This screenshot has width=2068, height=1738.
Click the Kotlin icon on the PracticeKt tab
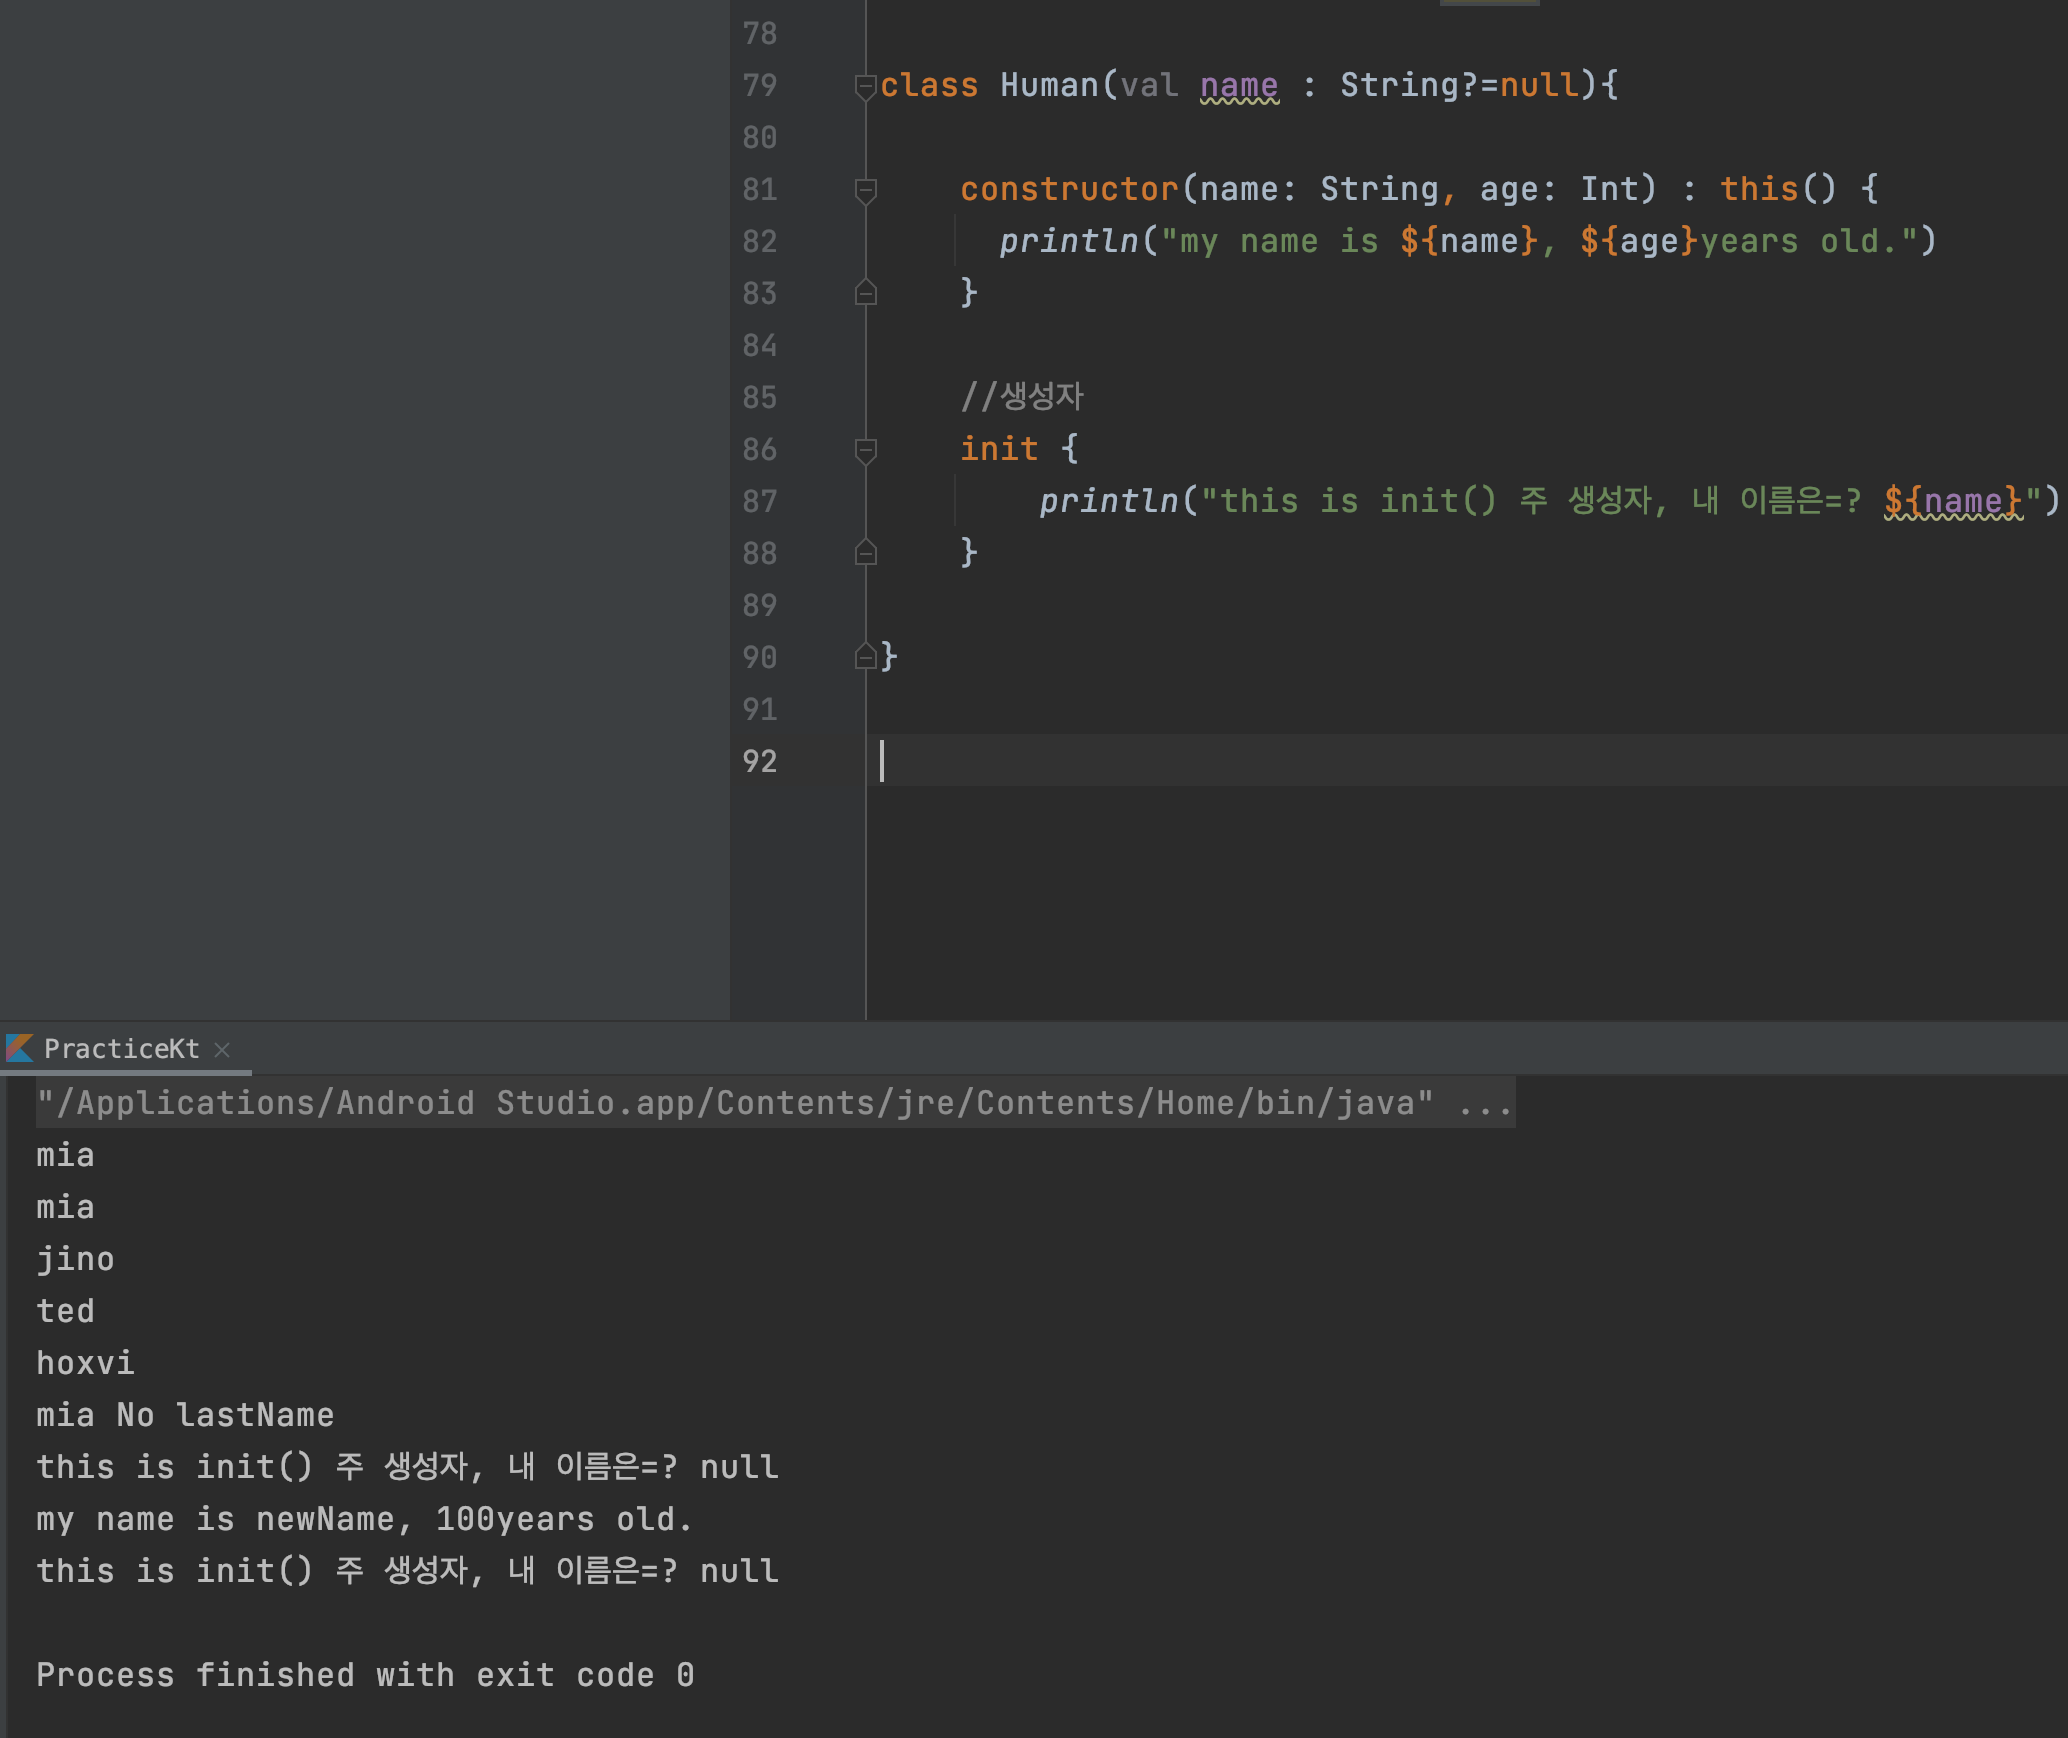(20, 1048)
